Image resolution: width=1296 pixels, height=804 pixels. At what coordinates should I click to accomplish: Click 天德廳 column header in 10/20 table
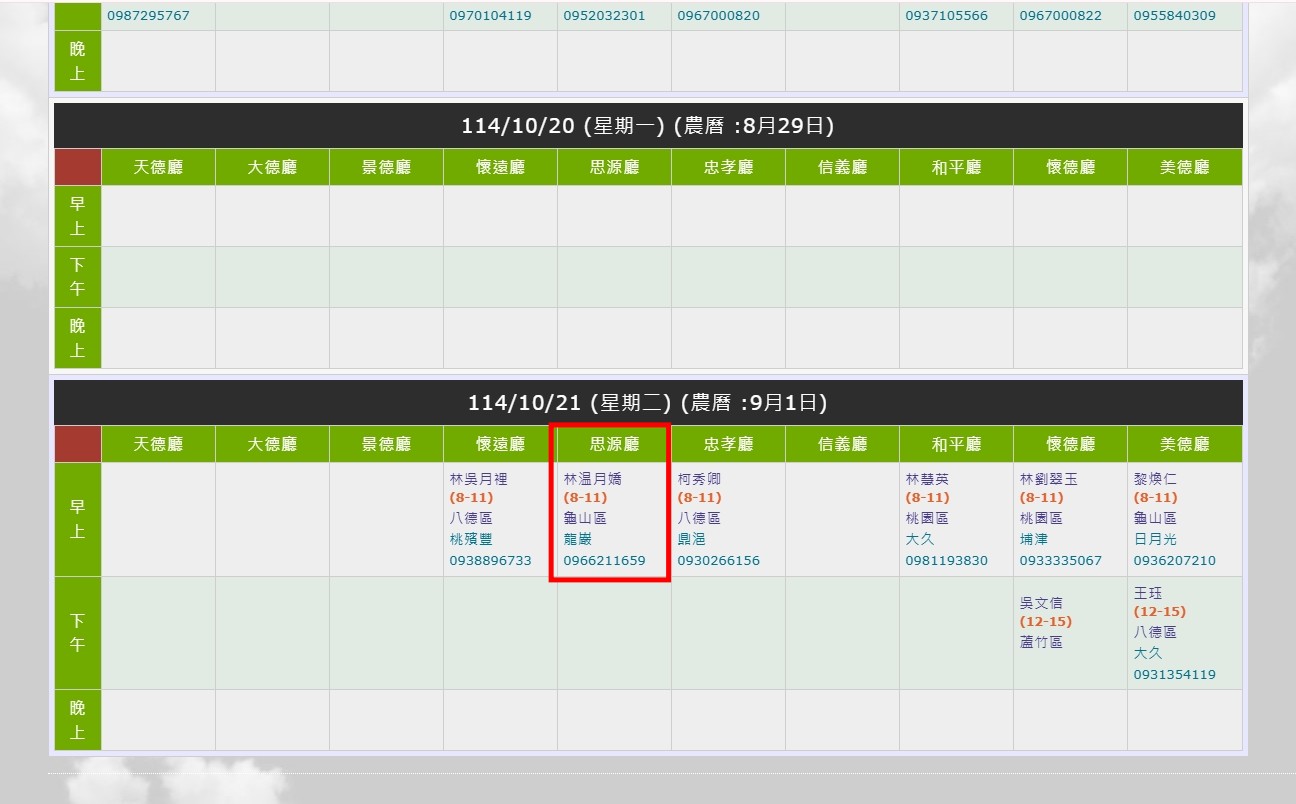point(158,167)
